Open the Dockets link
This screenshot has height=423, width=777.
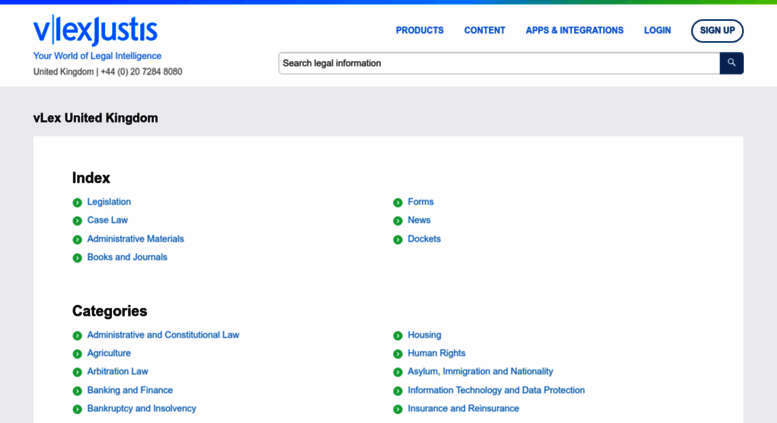pos(424,239)
